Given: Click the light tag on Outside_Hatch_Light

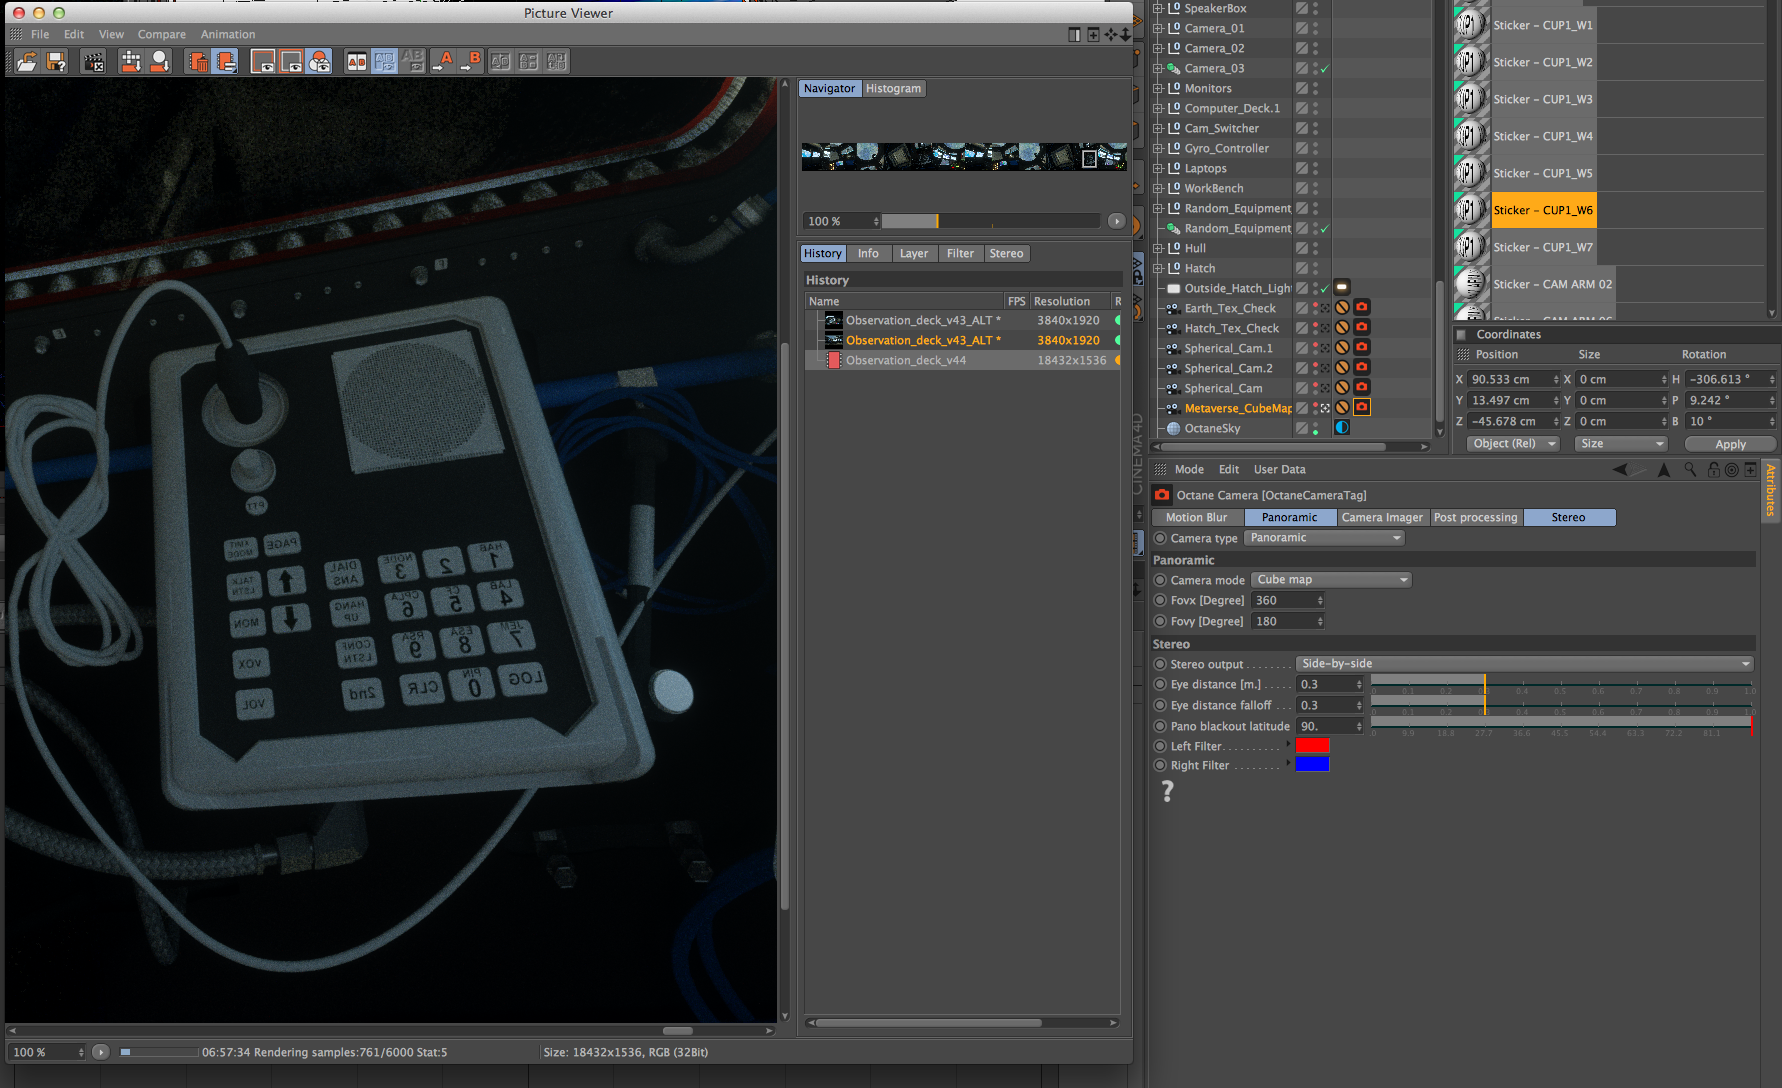Looking at the screenshot, I should 1342,287.
